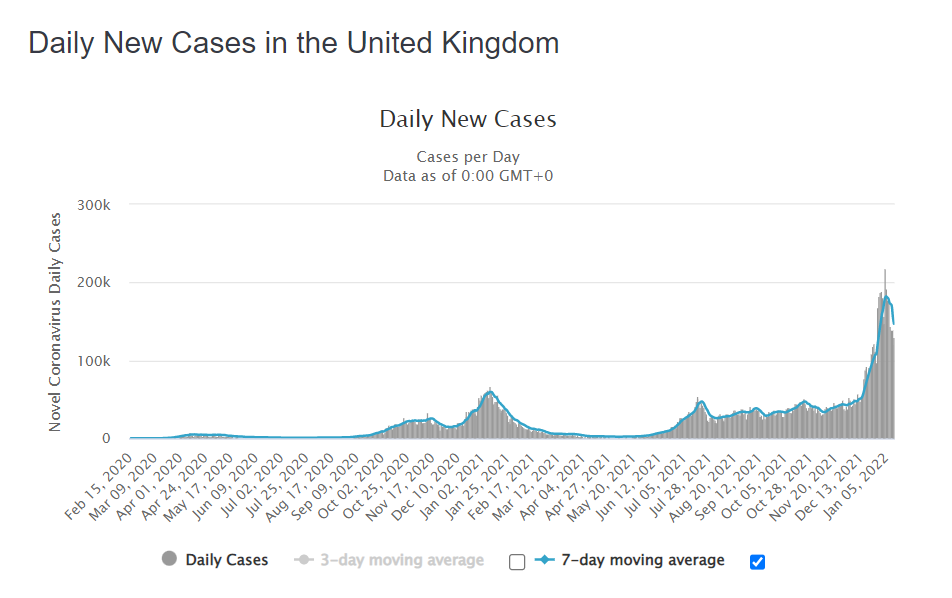This screenshot has width=952, height=598.
Task: Toggle the Daily Cases series label
Action: coord(227,560)
